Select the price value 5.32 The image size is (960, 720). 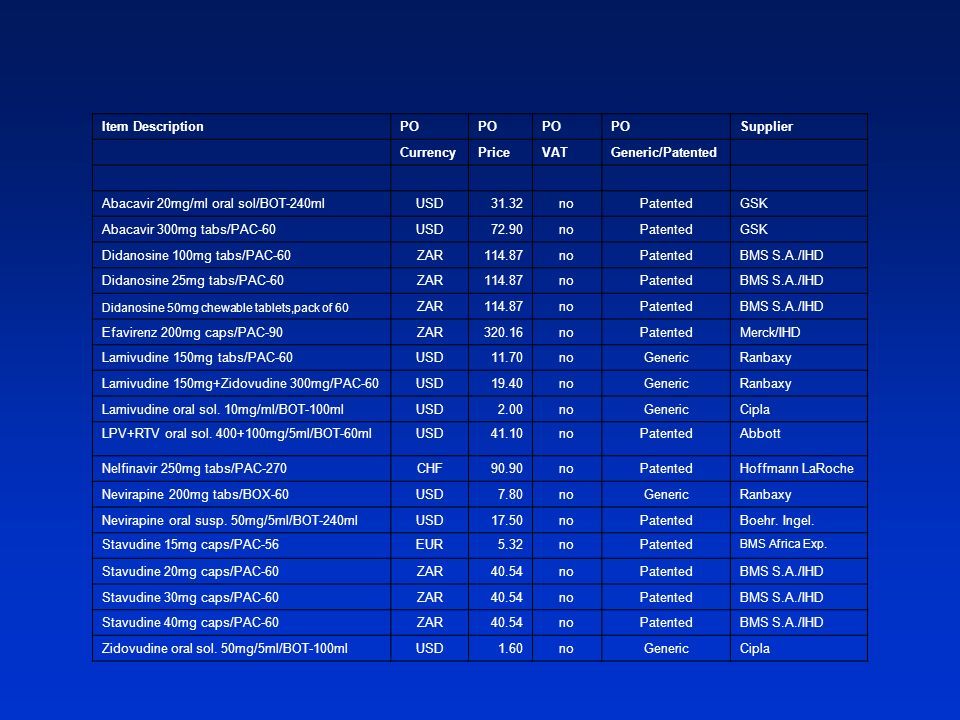pyautogui.click(x=510, y=544)
